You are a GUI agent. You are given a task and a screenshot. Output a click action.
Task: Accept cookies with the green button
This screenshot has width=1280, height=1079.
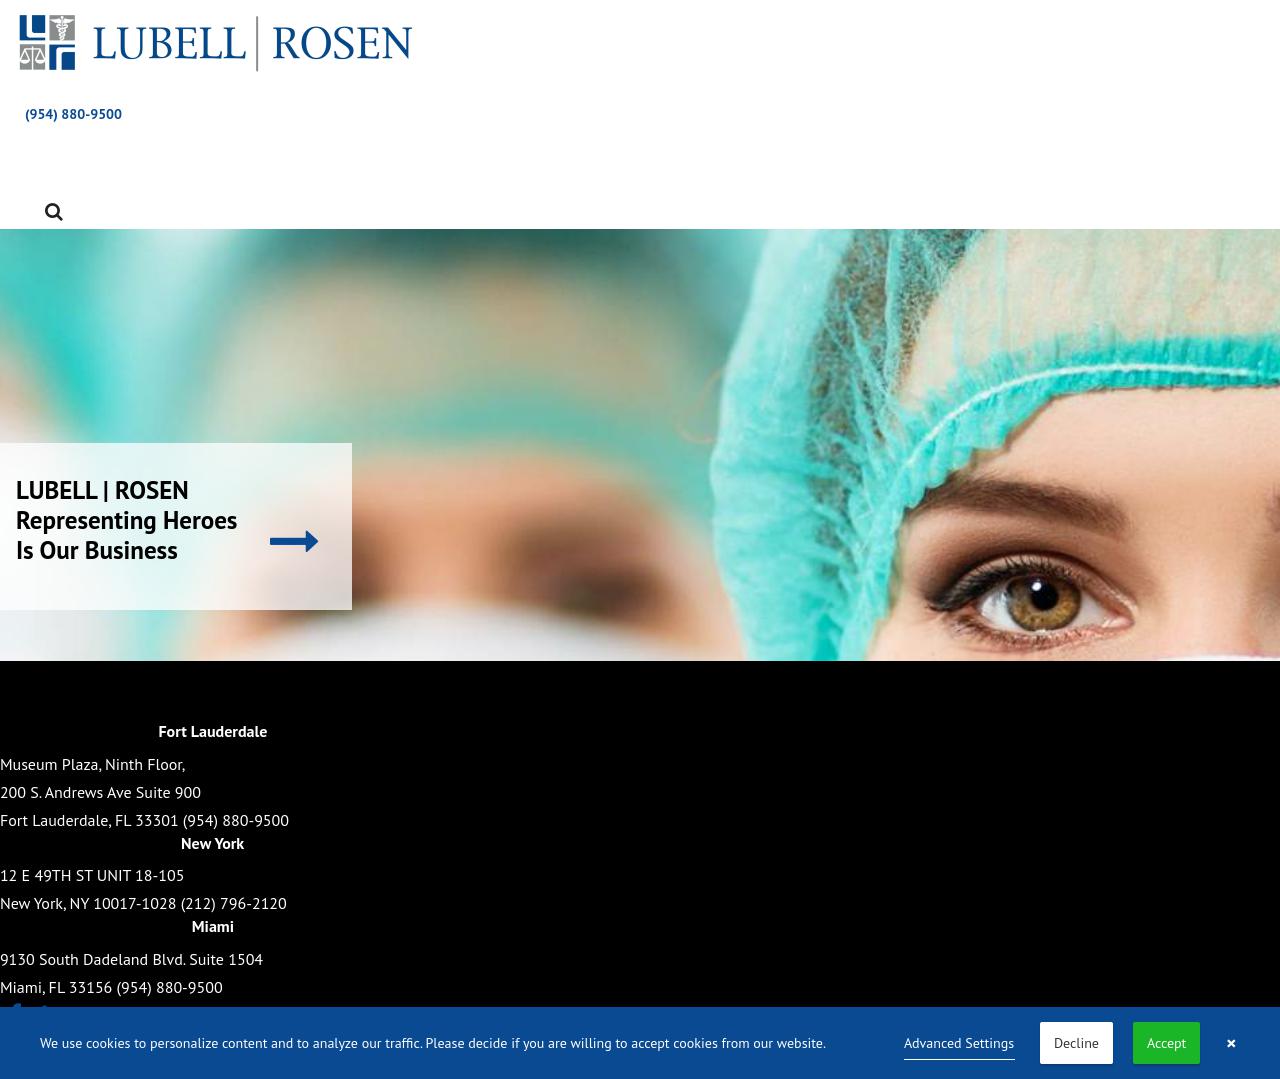coord(1166,1043)
